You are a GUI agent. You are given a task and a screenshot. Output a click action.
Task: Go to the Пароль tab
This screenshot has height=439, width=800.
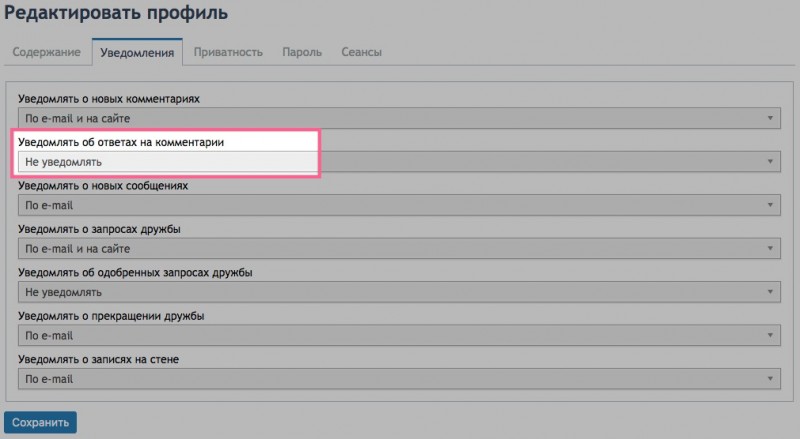[x=302, y=52]
